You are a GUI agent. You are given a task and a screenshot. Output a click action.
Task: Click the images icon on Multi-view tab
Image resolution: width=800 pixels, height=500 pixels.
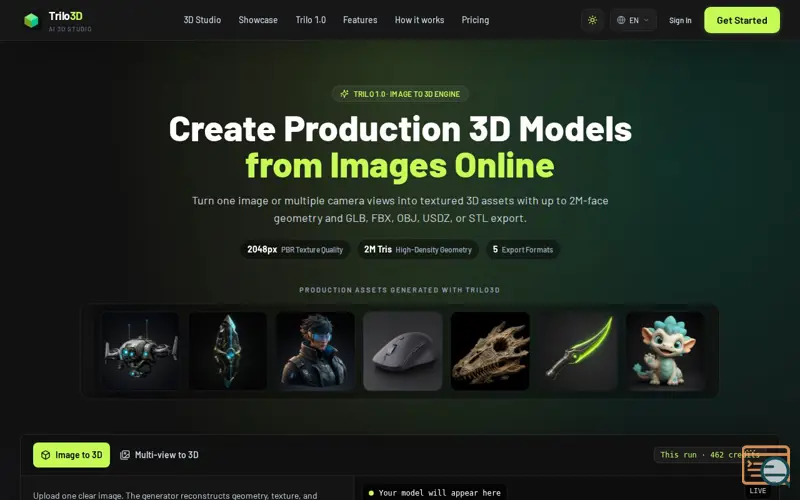pyautogui.click(x=125, y=455)
